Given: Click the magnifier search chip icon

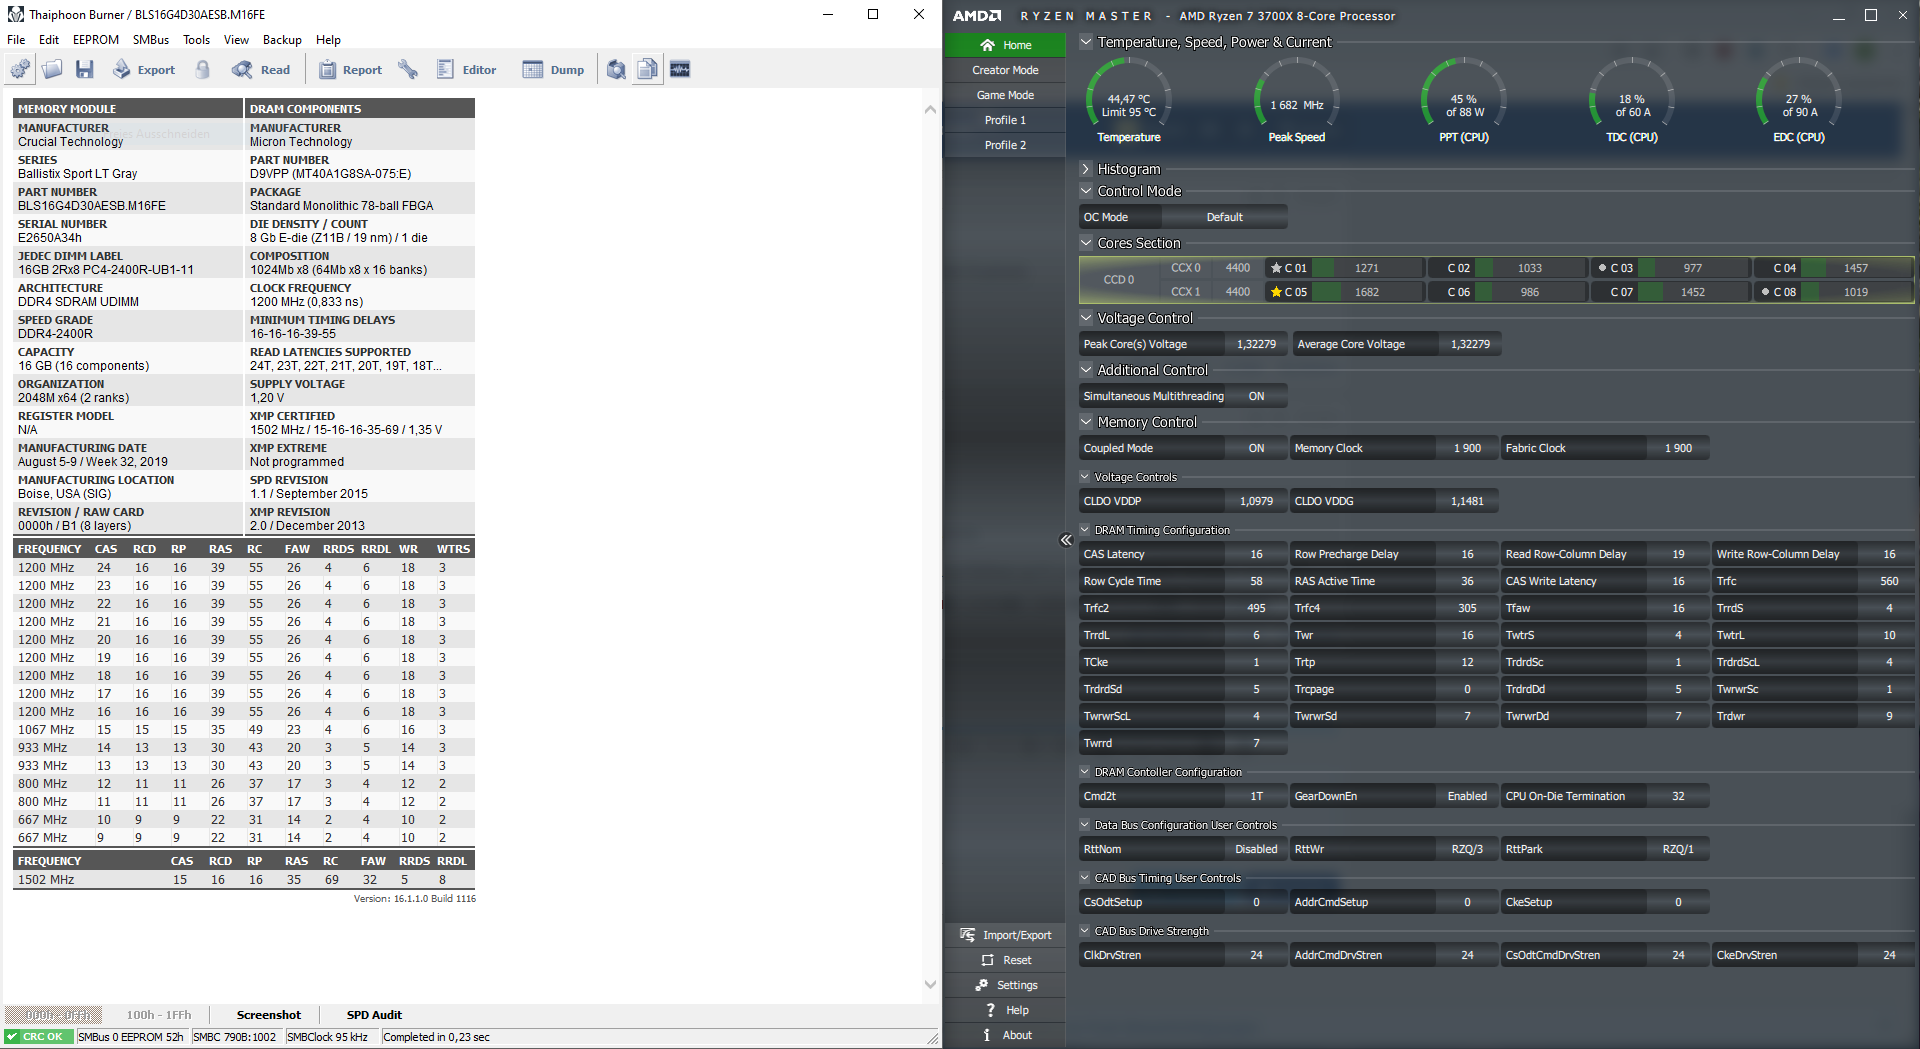Looking at the screenshot, I should click(x=616, y=69).
